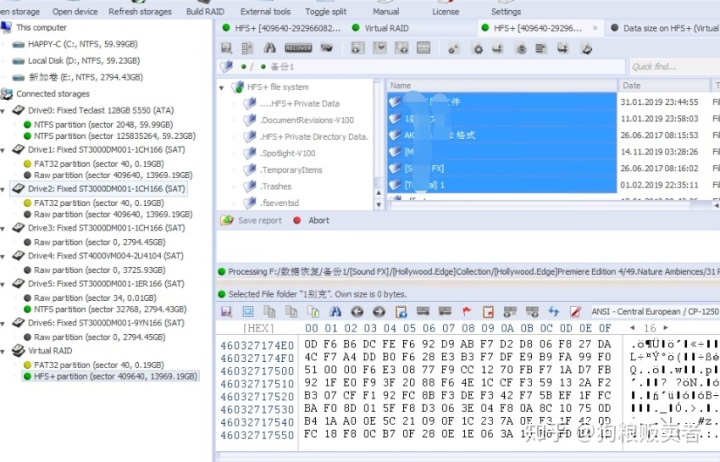
Task: Click the folder tree scrollbar down arrow
Action: point(379,204)
